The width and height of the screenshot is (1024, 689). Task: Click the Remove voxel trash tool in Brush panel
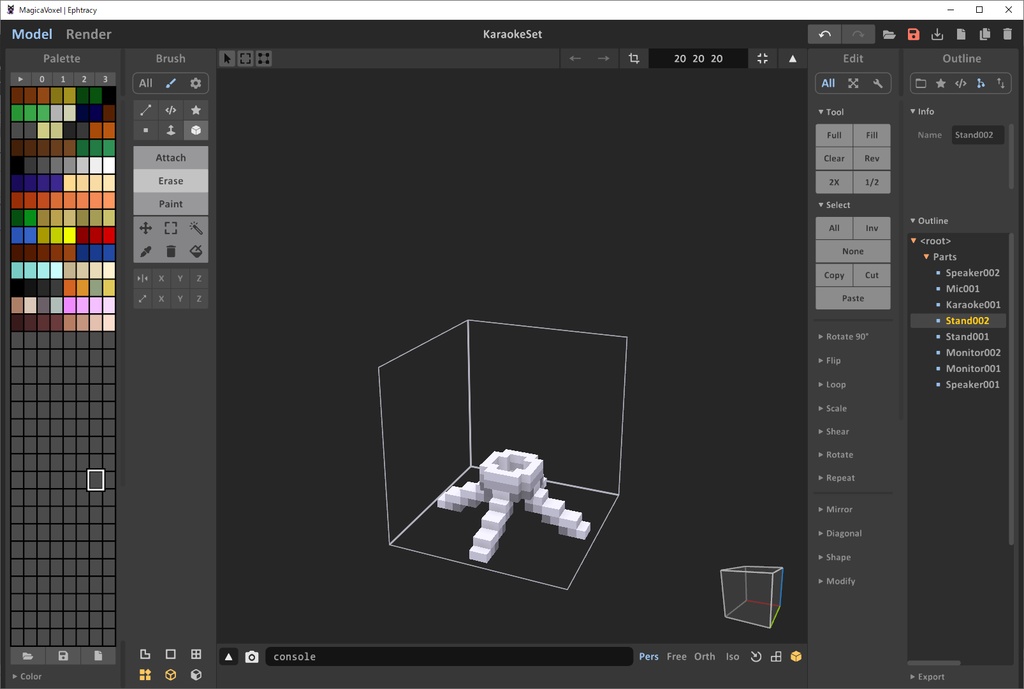click(x=170, y=251)
